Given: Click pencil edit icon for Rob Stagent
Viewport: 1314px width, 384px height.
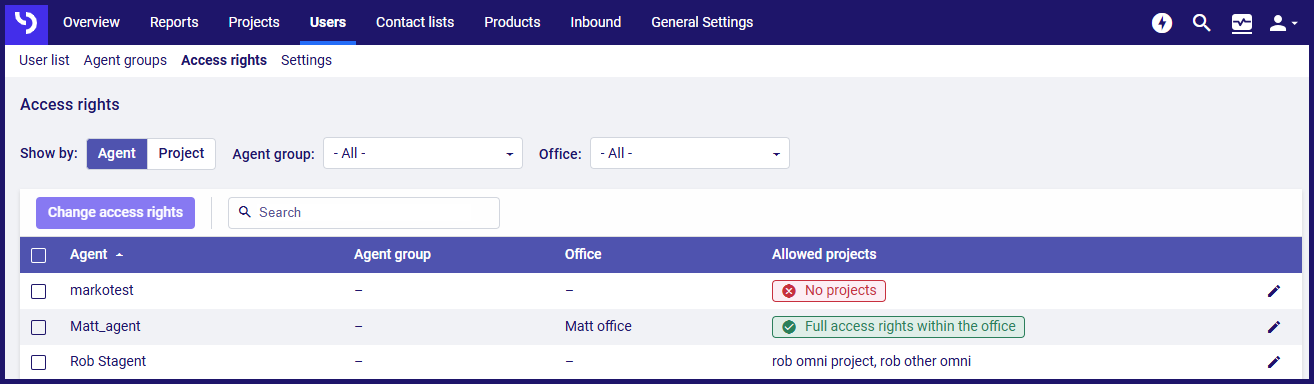Looking at the screenshot, I should click(1273, 362).
